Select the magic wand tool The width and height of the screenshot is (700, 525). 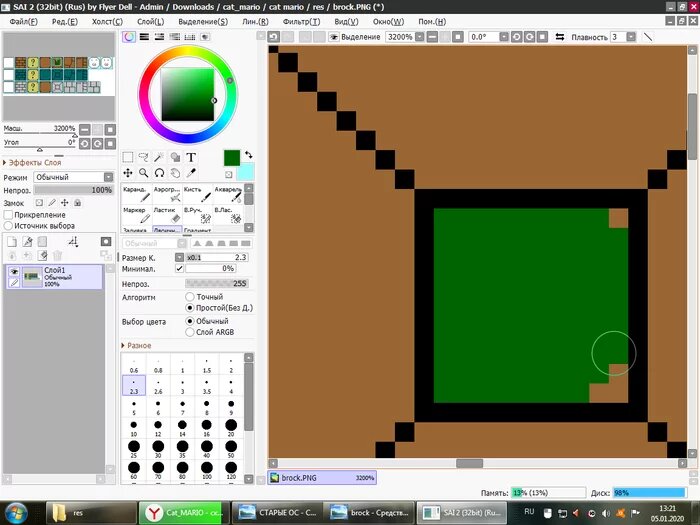point(159,157)
